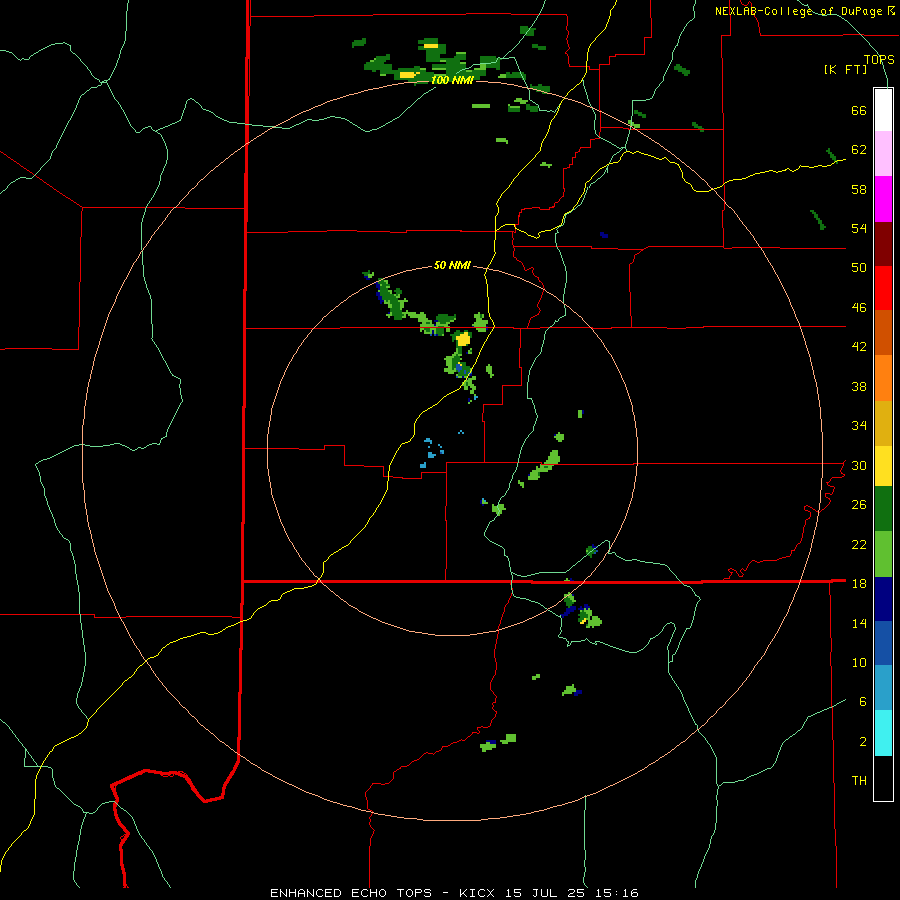Click the legend value 26

(x=859, y=505)
